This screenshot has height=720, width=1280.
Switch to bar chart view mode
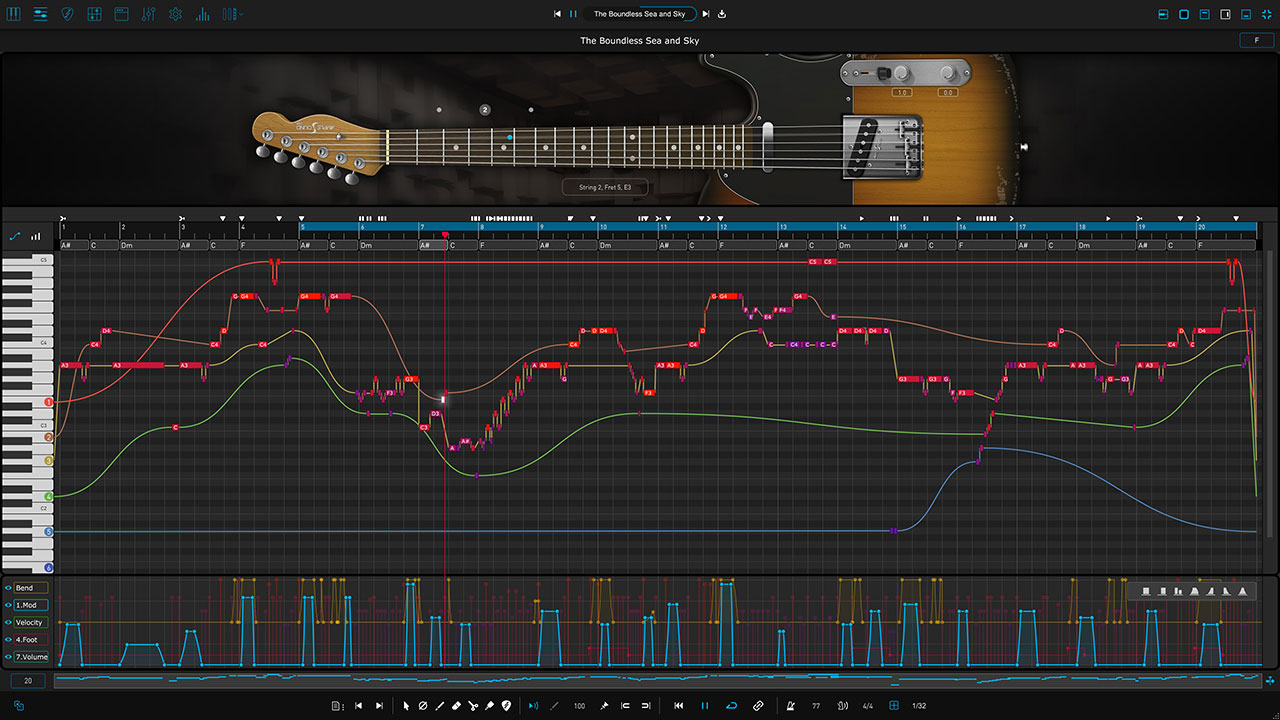pos(36,236)
